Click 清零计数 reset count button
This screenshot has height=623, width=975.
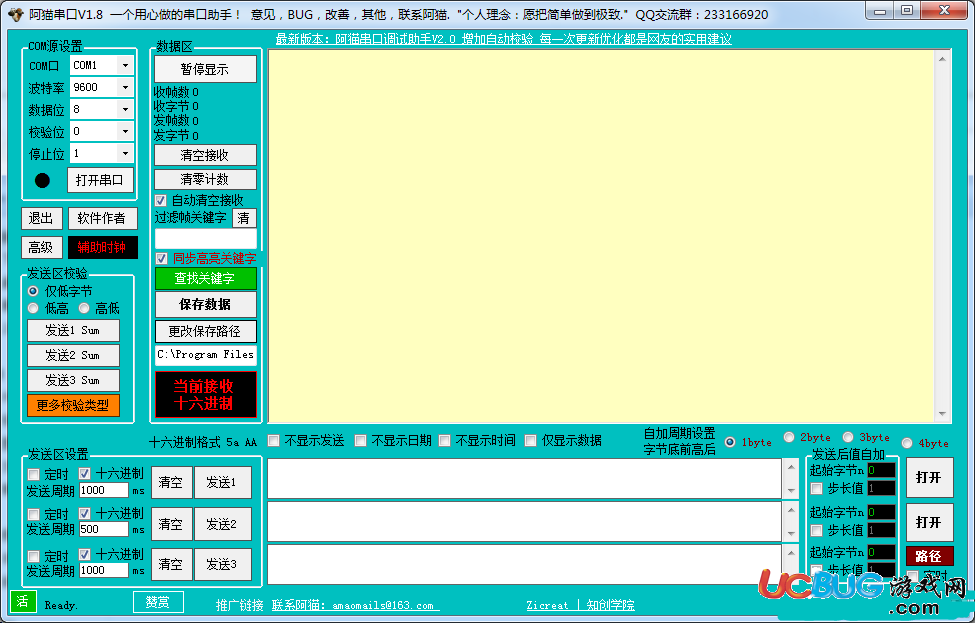205,179
